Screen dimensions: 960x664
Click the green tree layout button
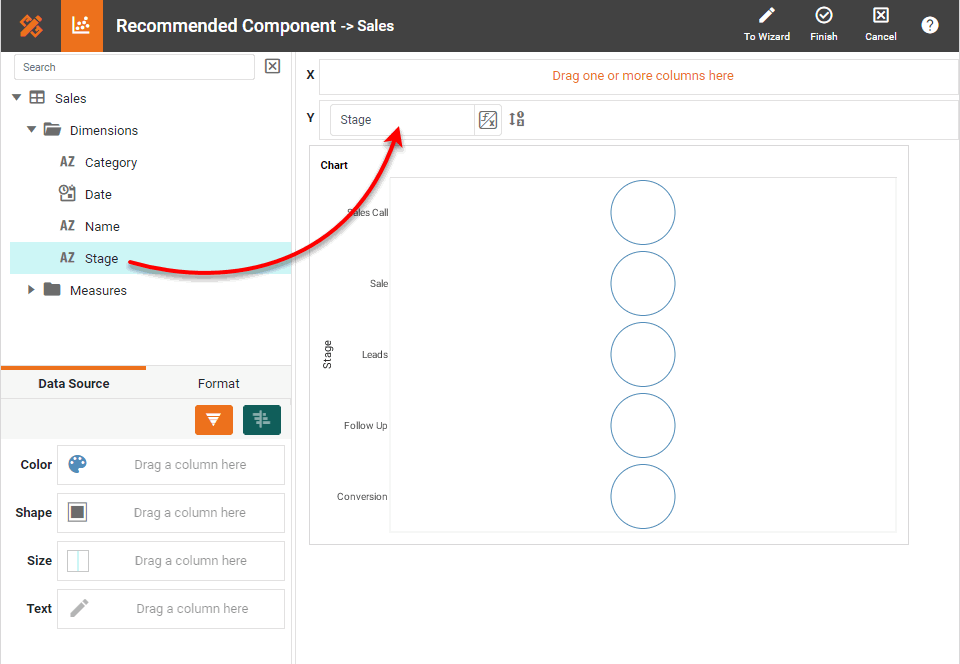coord(262,420)
